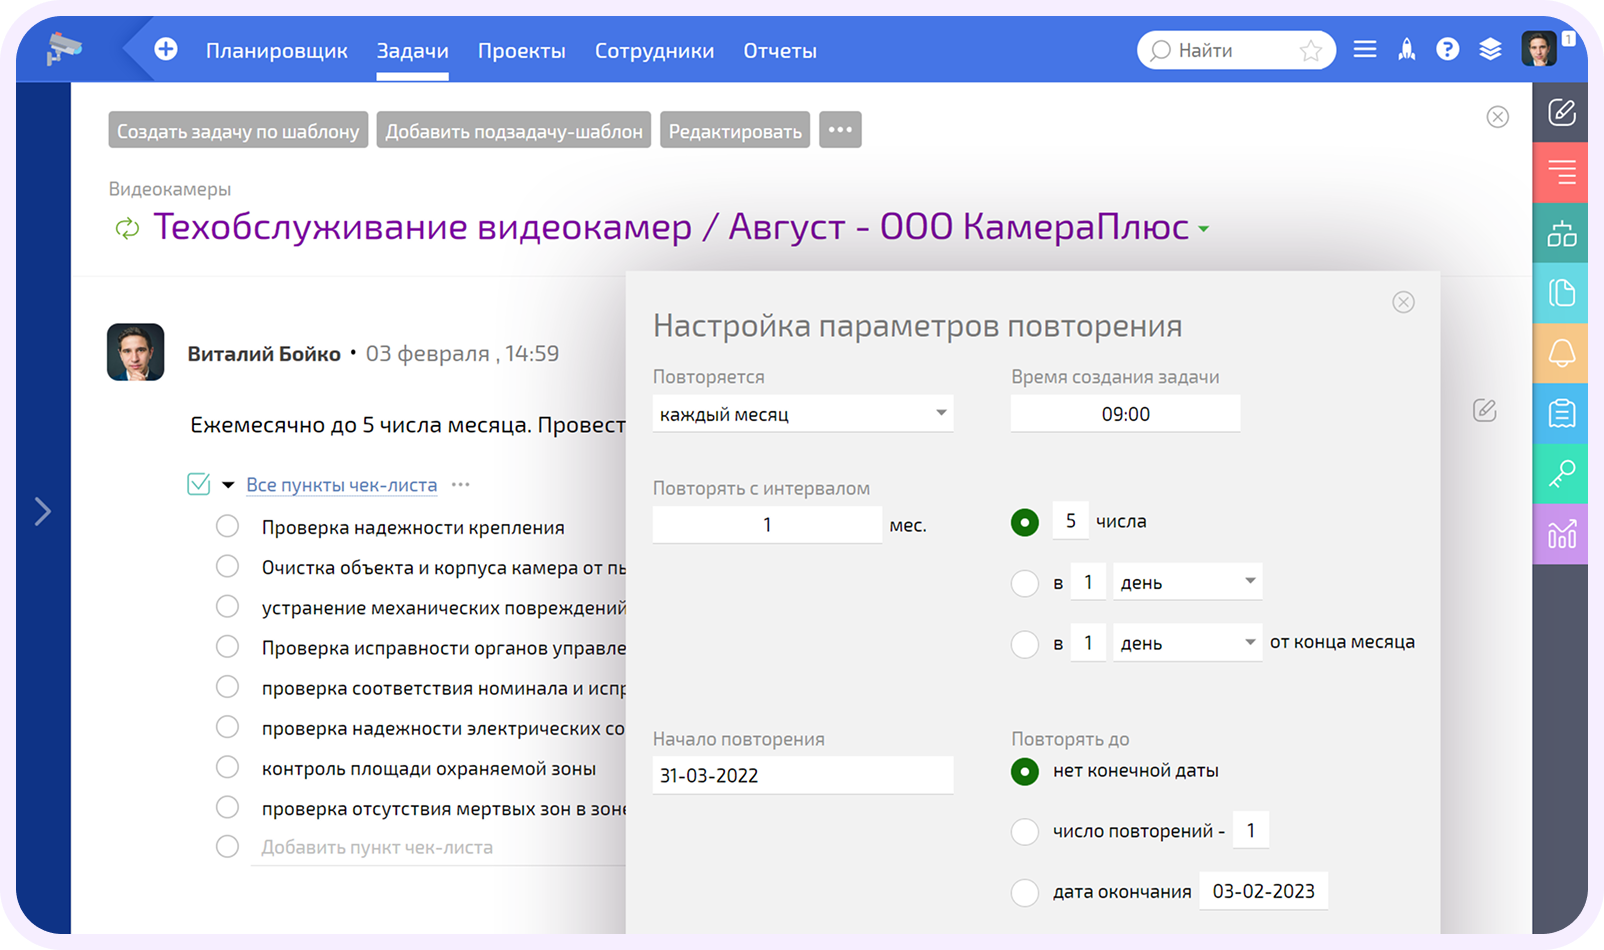Check 'Проверка надежности крепления' checklist item
This screenshot has width=1604, height=950.
tap(226, 526)
